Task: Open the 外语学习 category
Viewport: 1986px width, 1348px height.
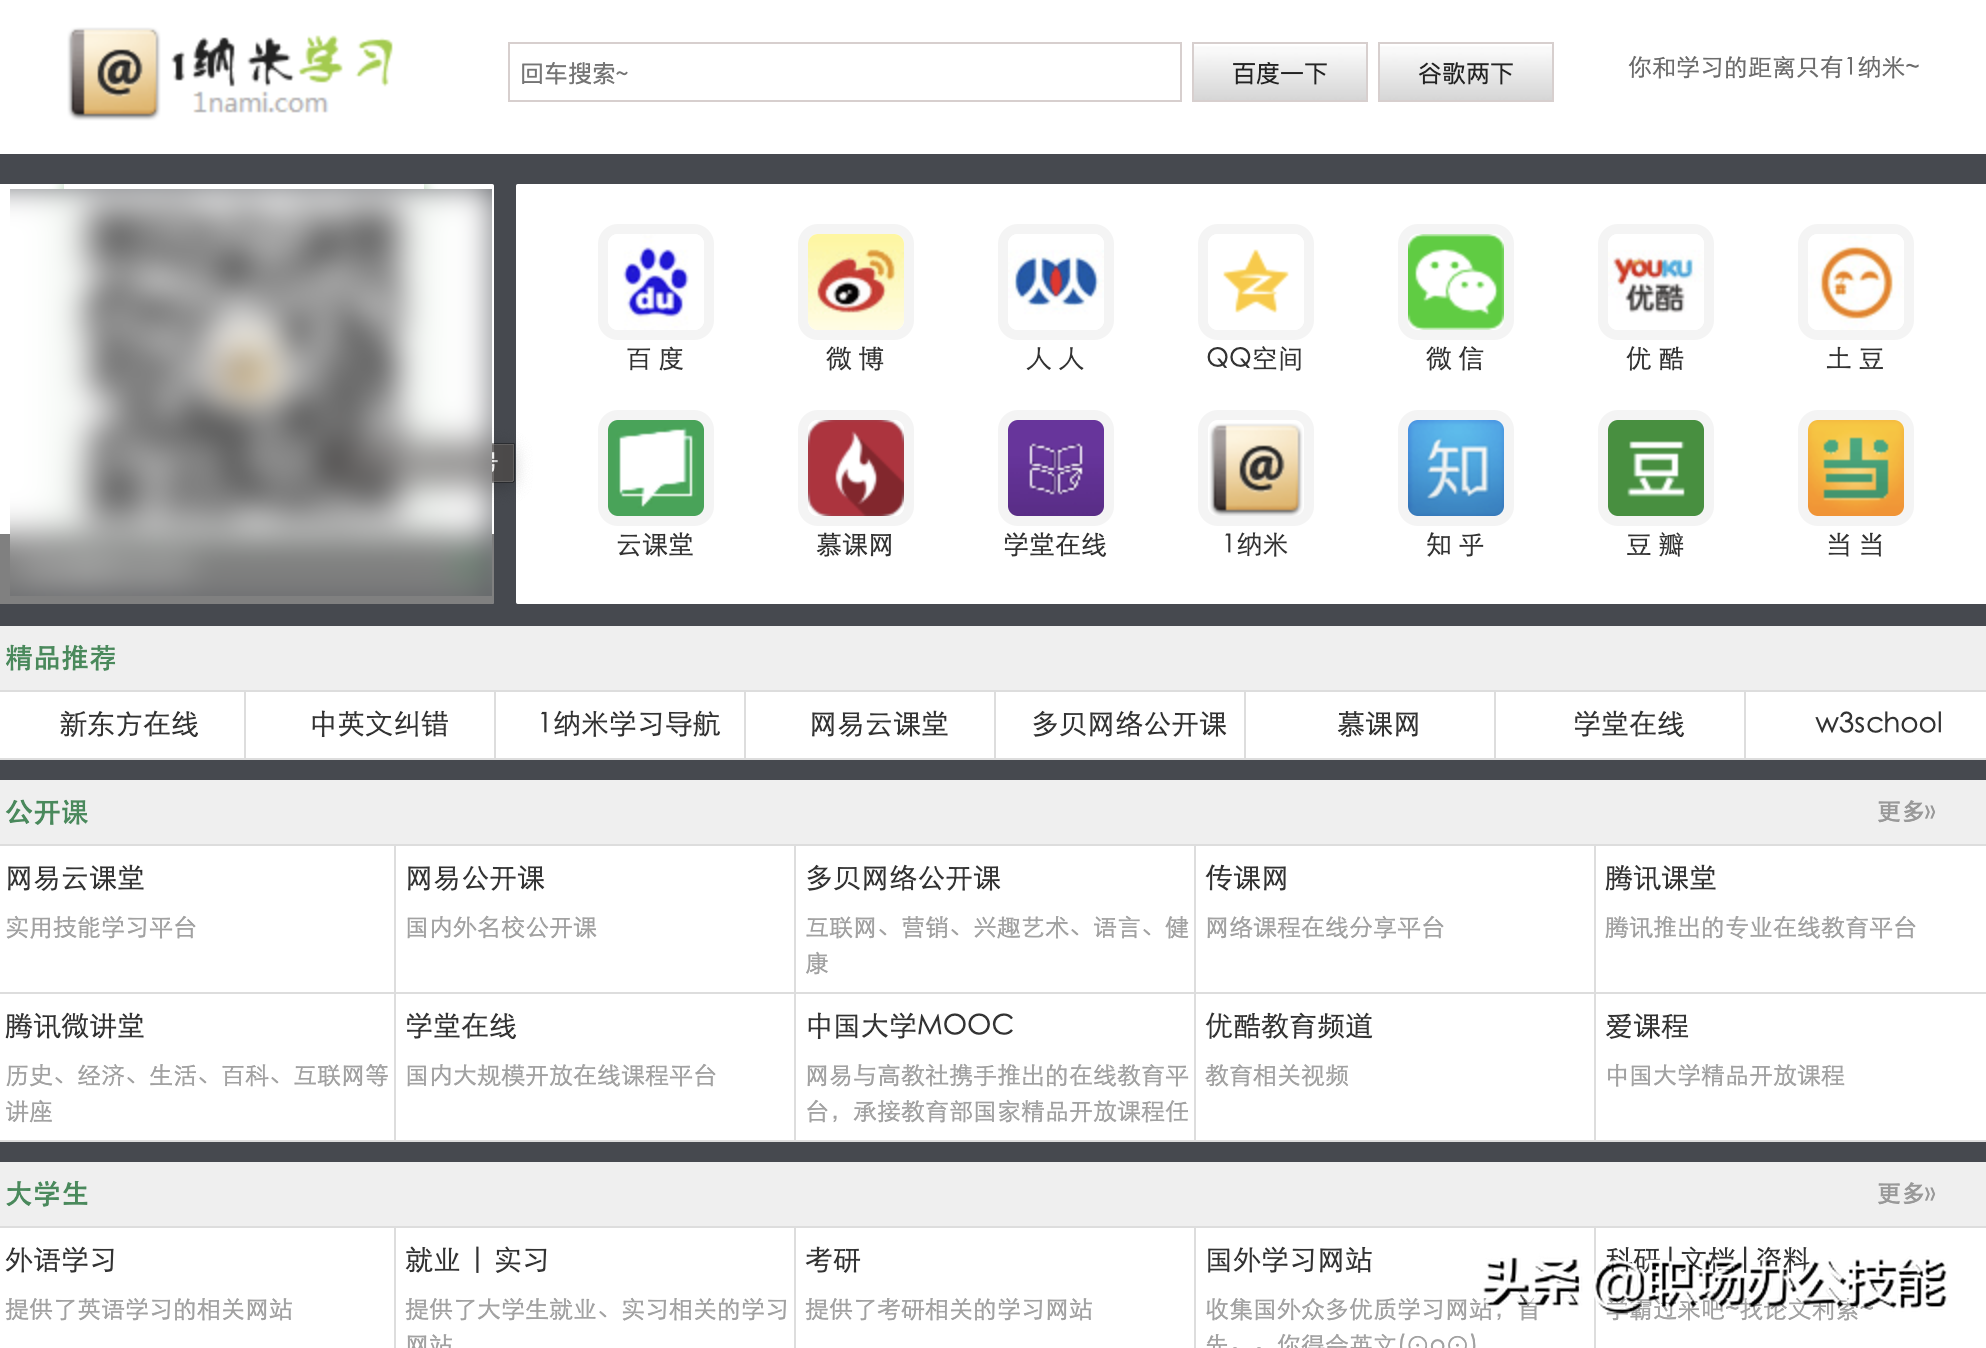Action: [x=61, y=1260]
